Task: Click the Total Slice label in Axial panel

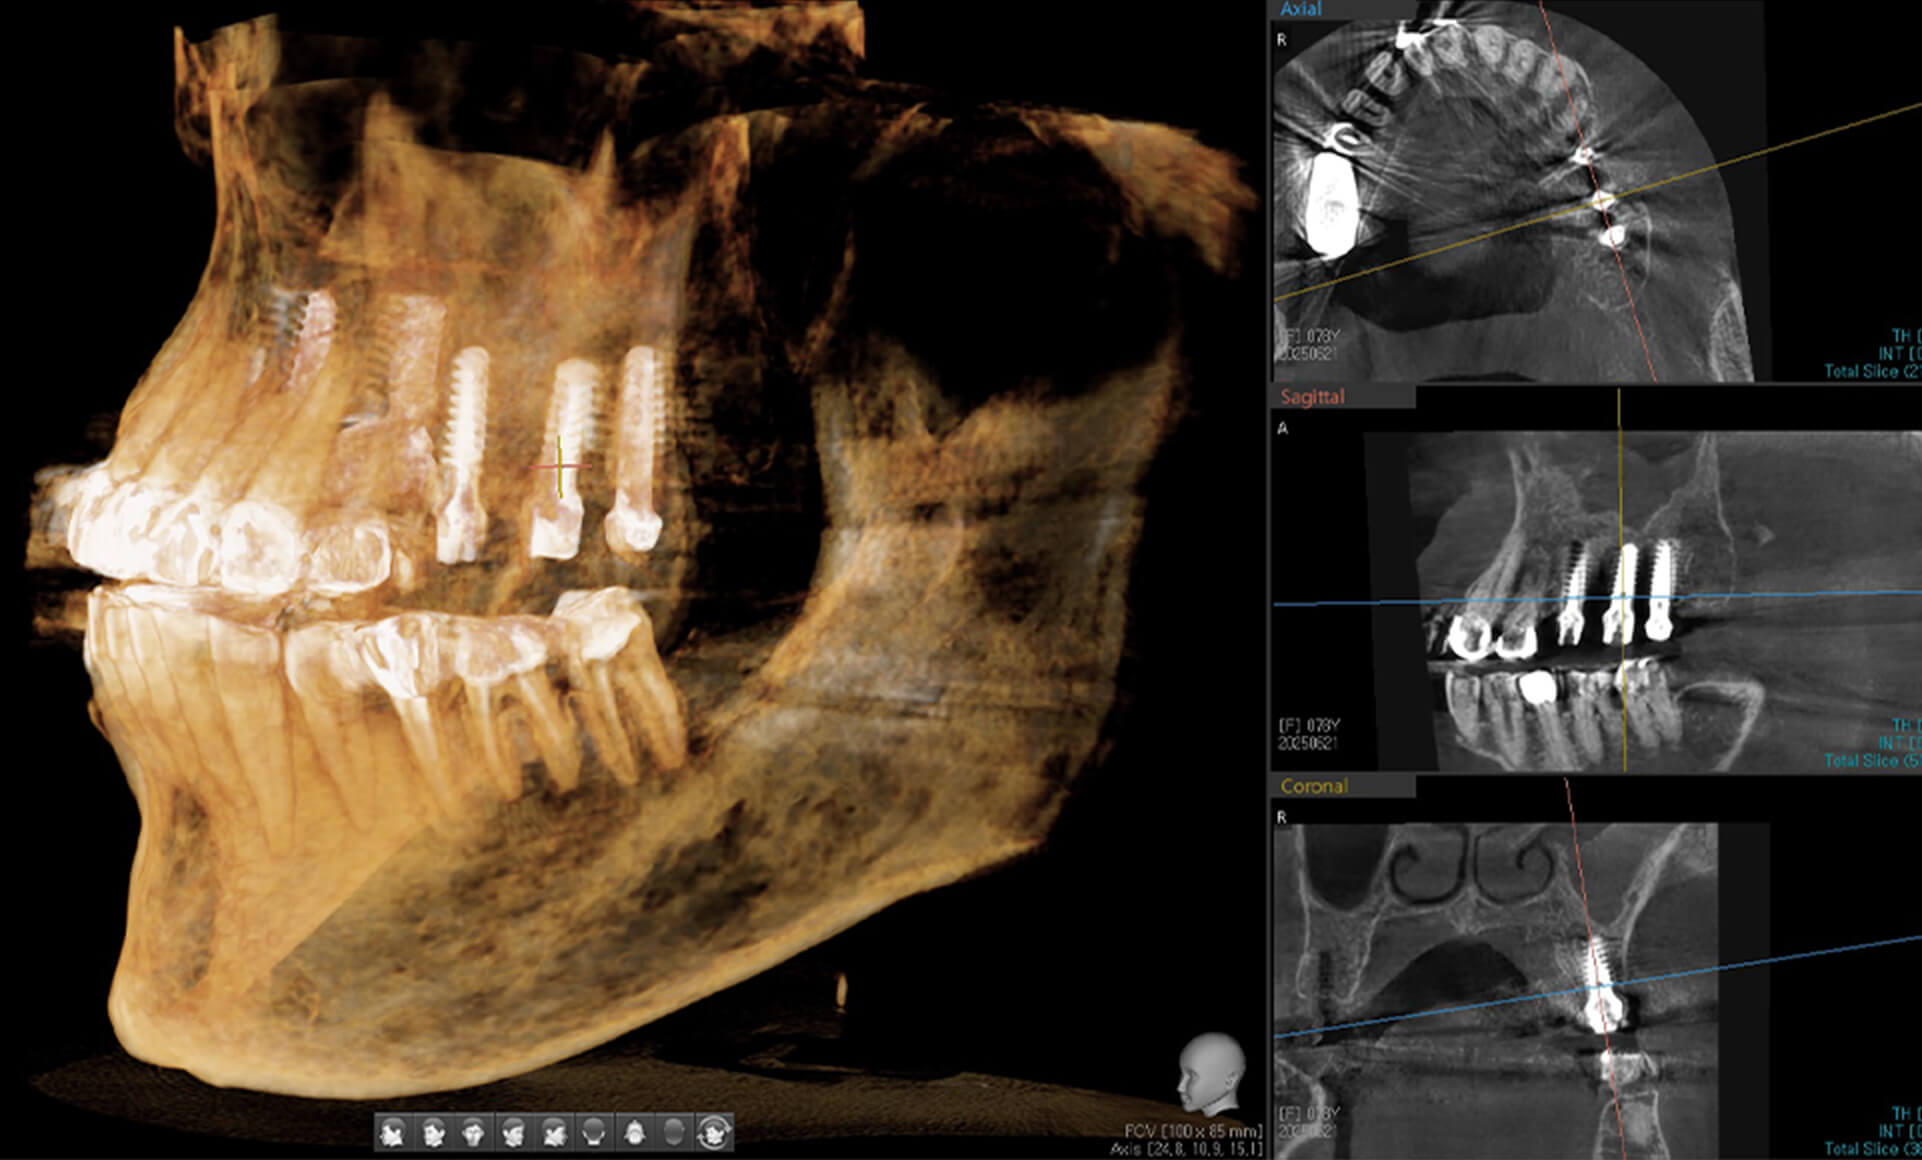Action: [1870, 371]
